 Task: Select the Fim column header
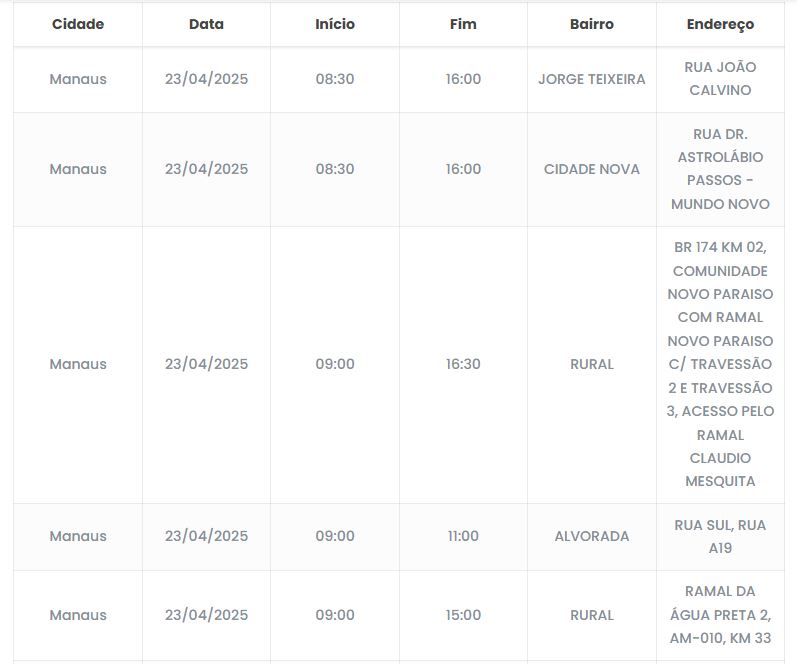click(463, 24)
